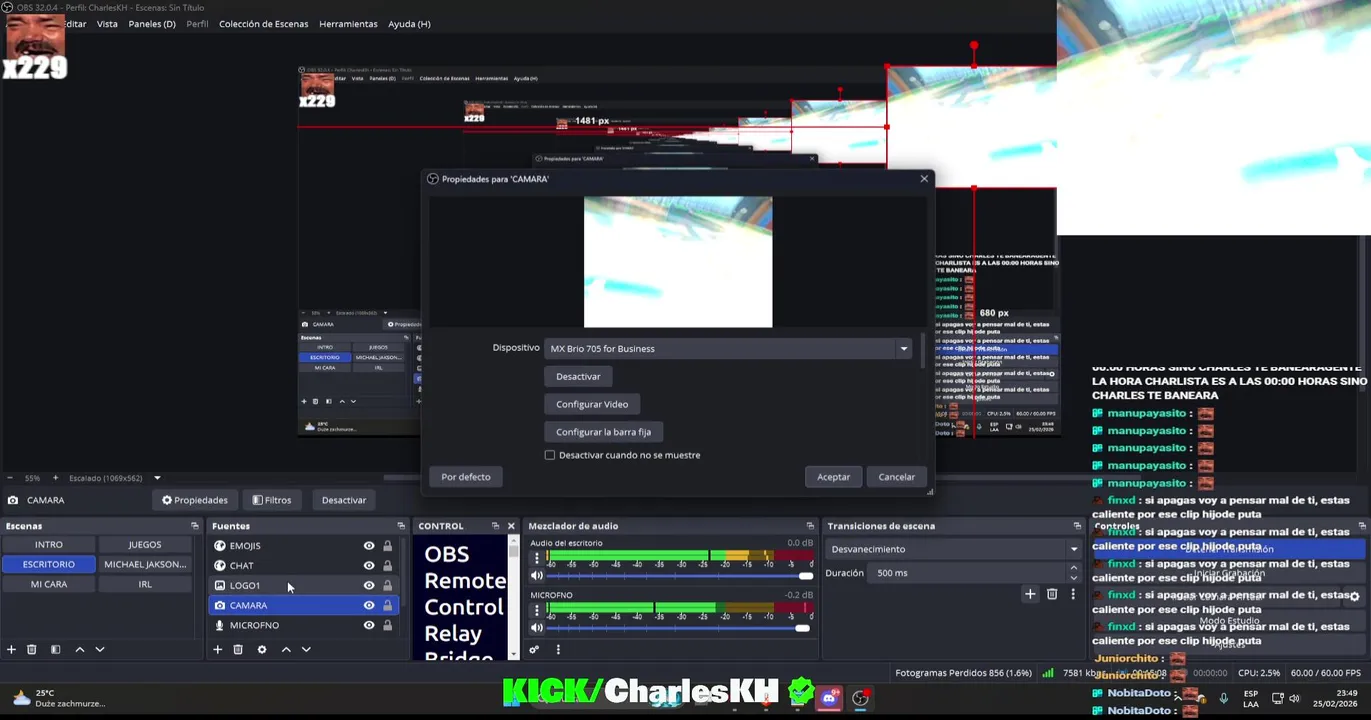Click the microphone tray icon
Screen dimensions: 1371x720
click(1223, 698)
